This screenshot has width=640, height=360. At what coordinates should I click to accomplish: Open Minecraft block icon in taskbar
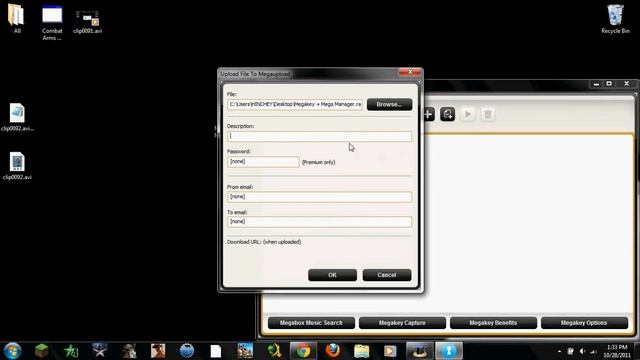coord(42,351)
